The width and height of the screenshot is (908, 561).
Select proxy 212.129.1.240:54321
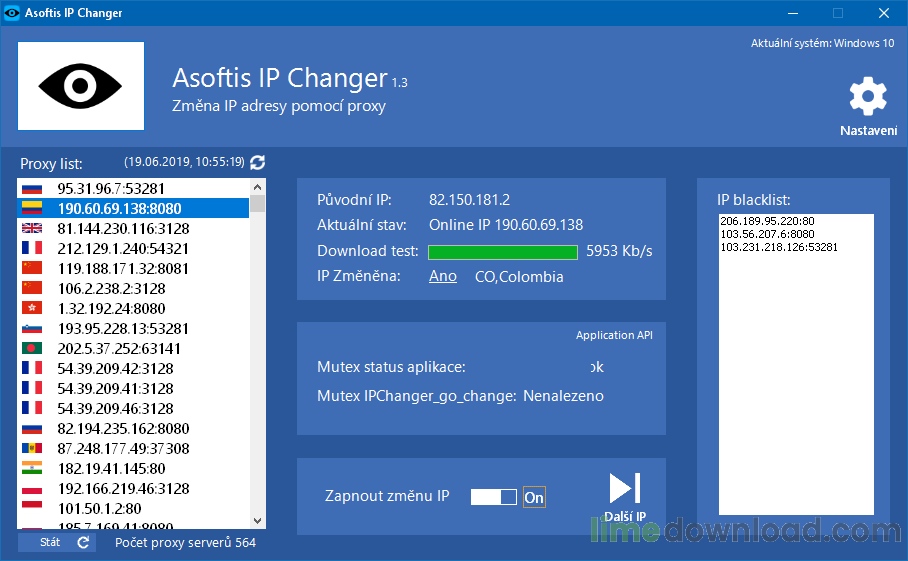(x=122, y=248)
